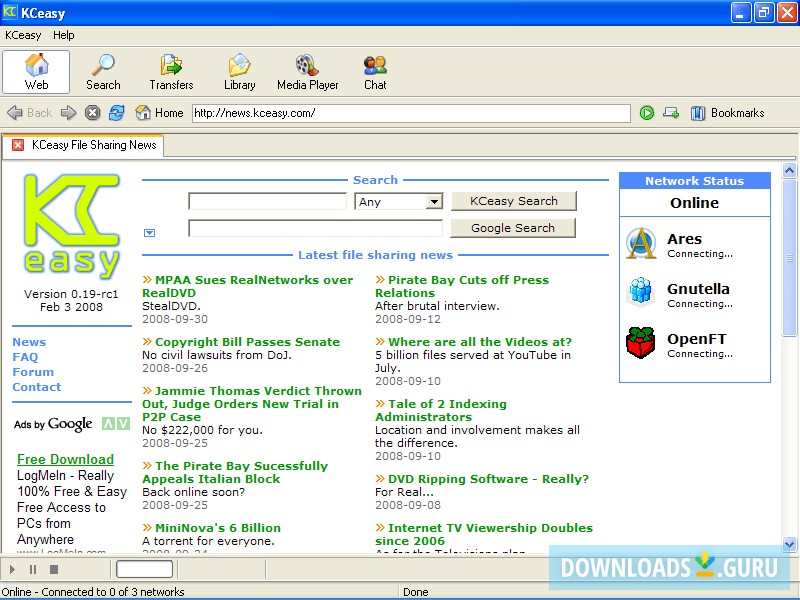Screen dimensions: 800x600
Task: Open the Forum link
Action: point(33,372)
